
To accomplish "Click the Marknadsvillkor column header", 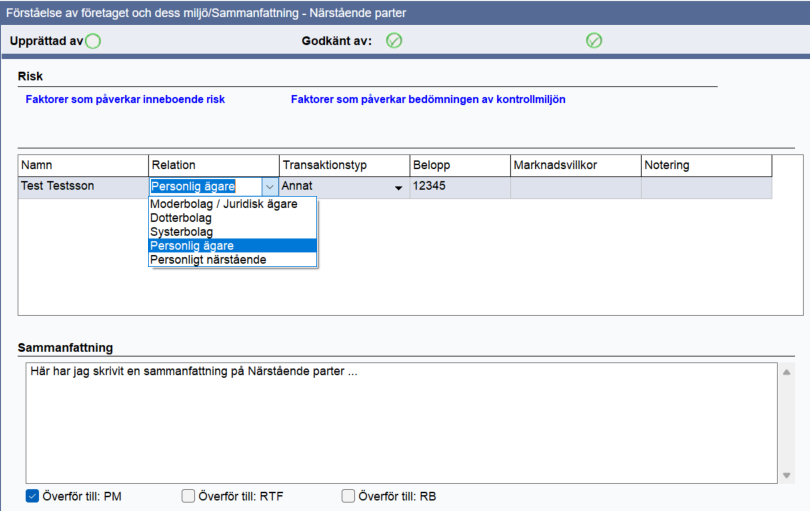I will click(x=575, y=165).
